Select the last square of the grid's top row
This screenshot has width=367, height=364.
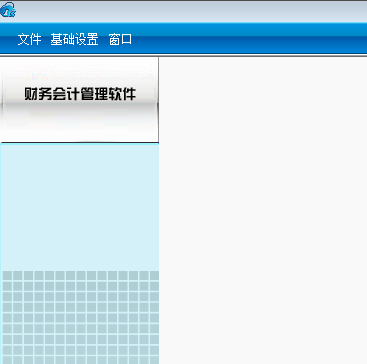(x=154, y=275)
